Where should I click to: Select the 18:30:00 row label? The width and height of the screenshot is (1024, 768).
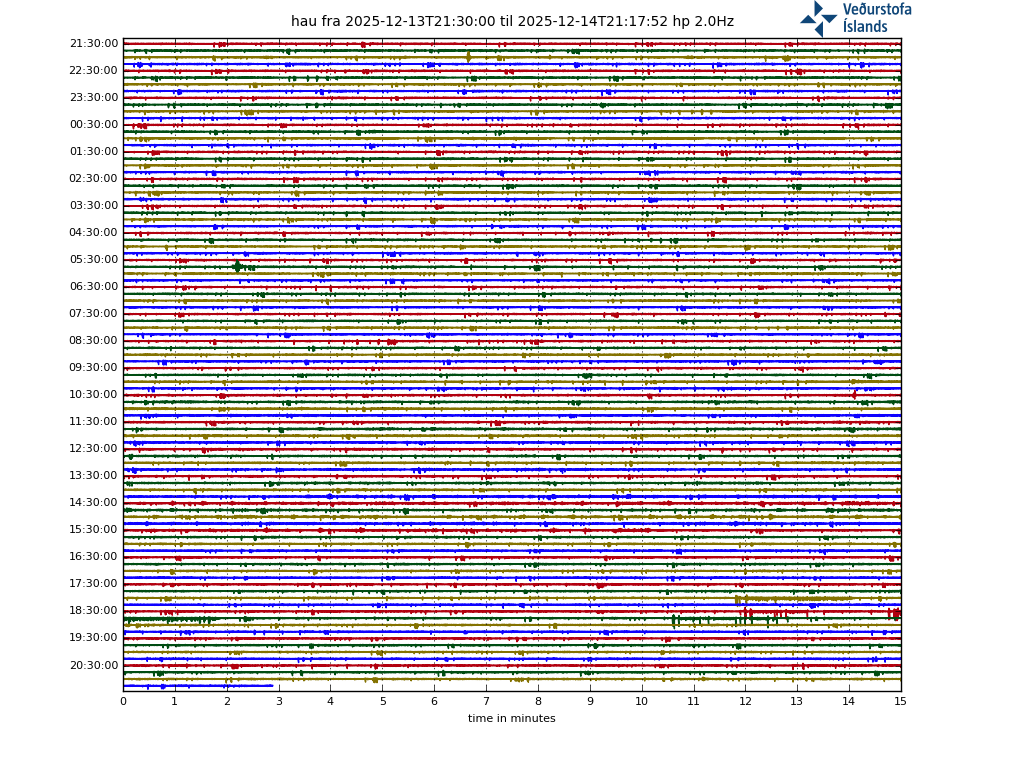(x=94, y=611)
